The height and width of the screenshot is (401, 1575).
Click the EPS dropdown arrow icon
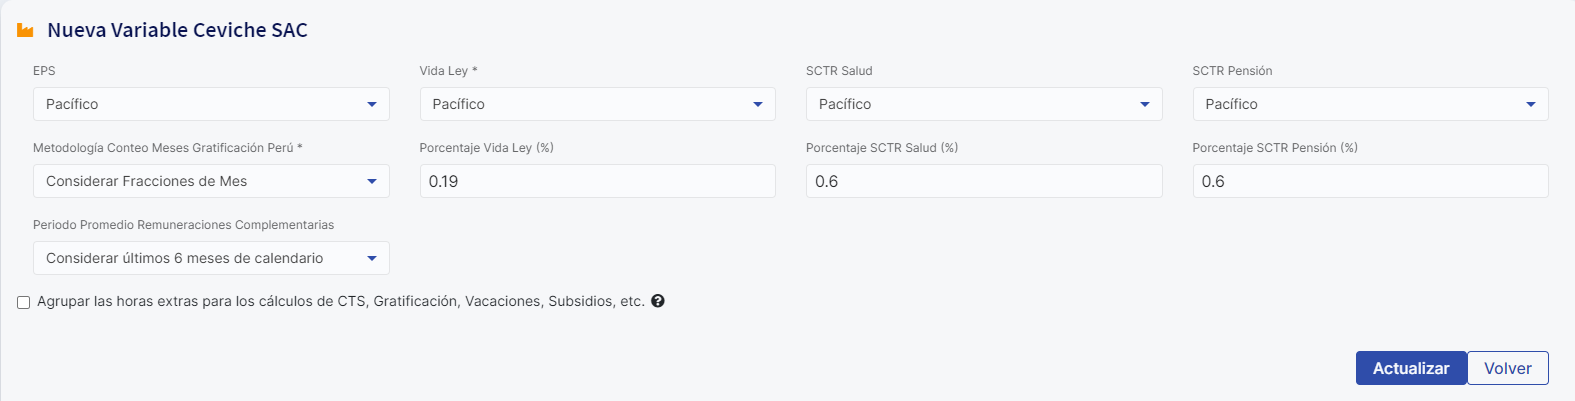click(372, 104)
